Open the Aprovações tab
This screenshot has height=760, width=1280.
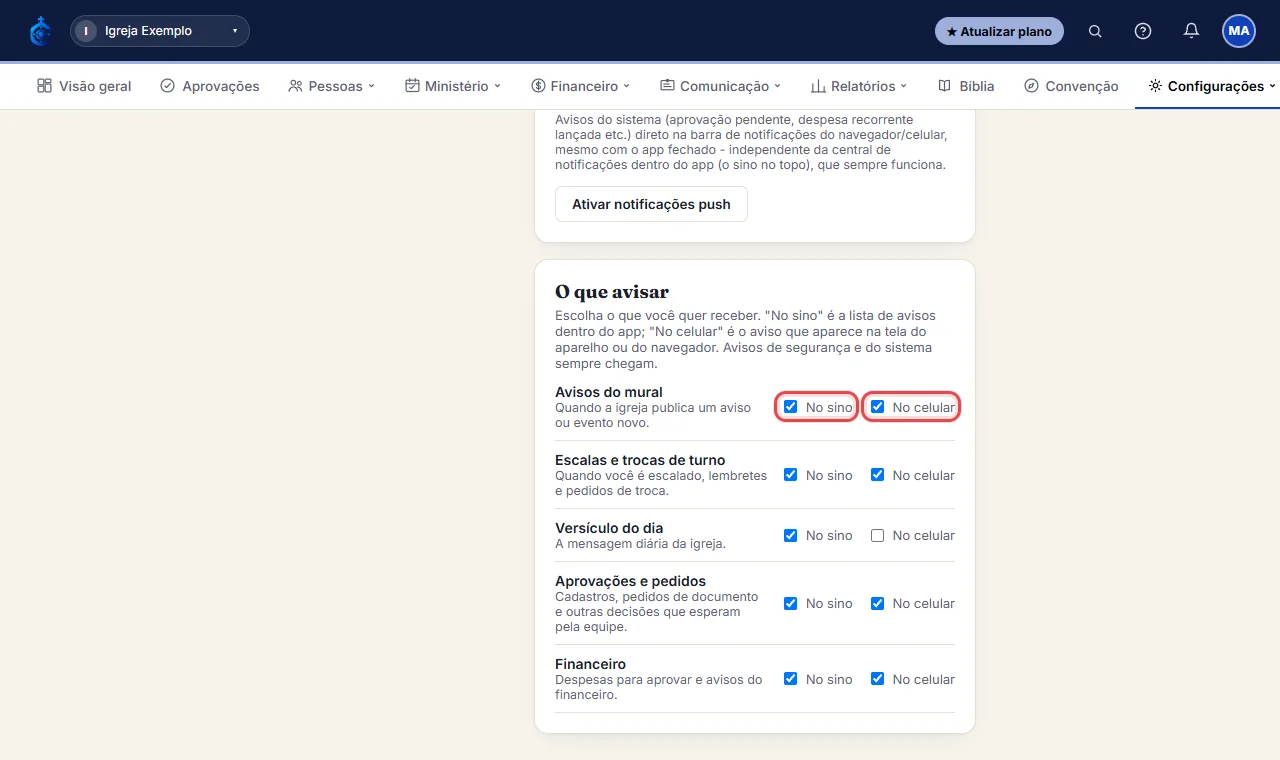(x=210, y=86)
